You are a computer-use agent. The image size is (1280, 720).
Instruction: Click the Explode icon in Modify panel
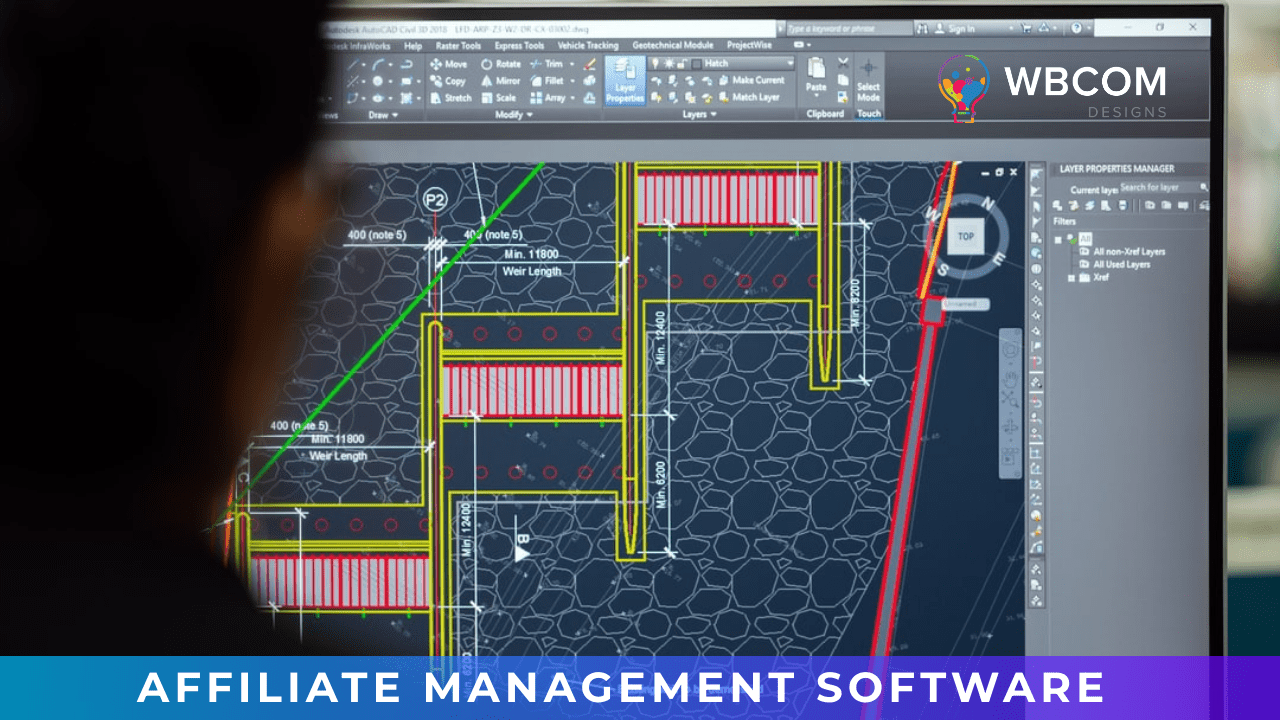(589, 81)
